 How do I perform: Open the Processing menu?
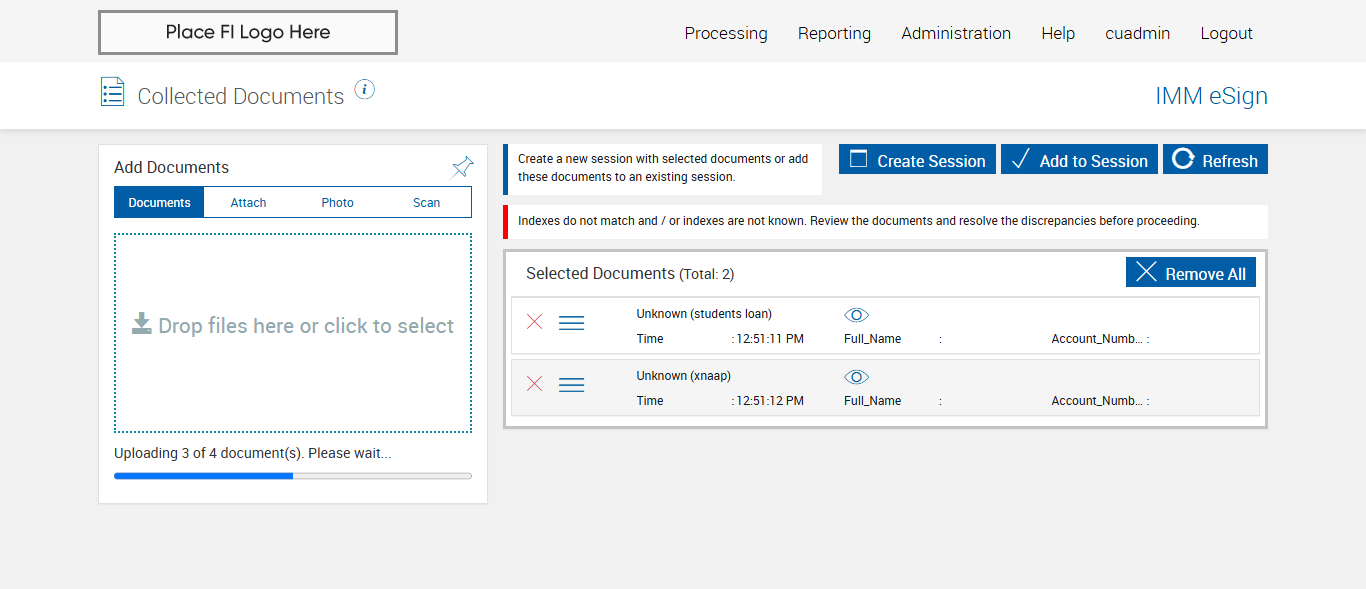726,33
